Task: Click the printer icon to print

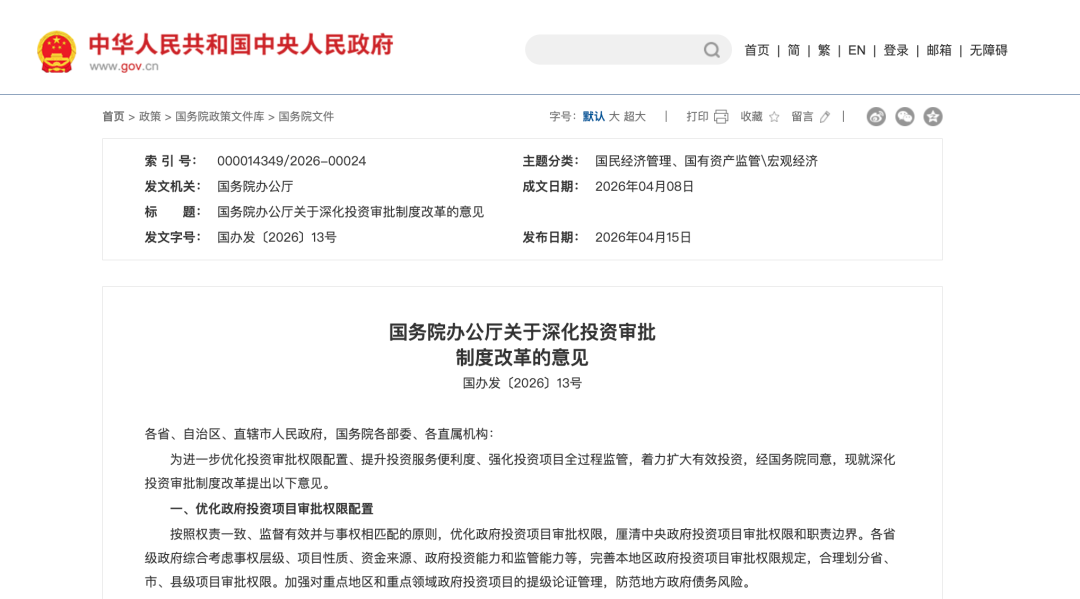Action: pos(721,117)
